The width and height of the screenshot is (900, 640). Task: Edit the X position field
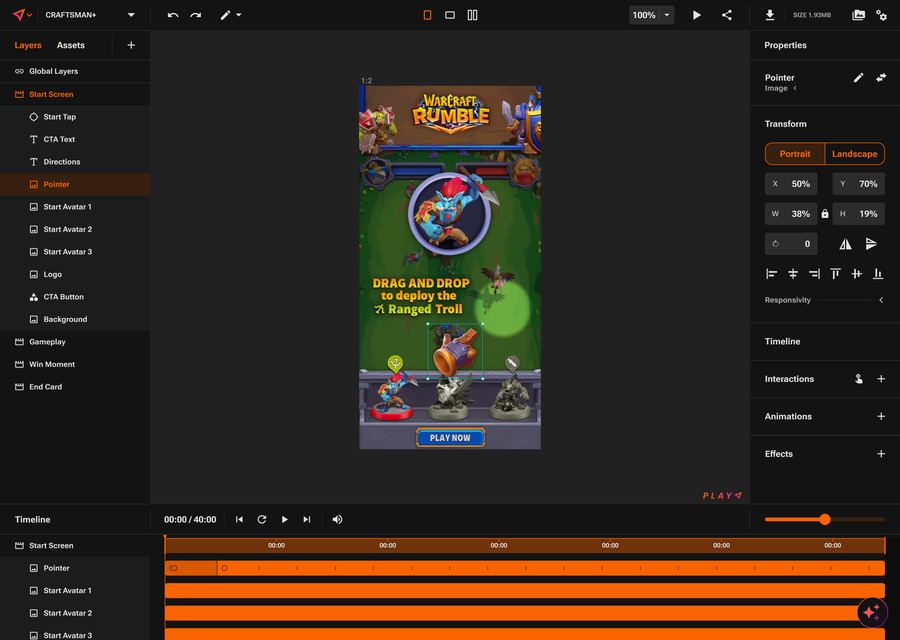tap(791, 184)
